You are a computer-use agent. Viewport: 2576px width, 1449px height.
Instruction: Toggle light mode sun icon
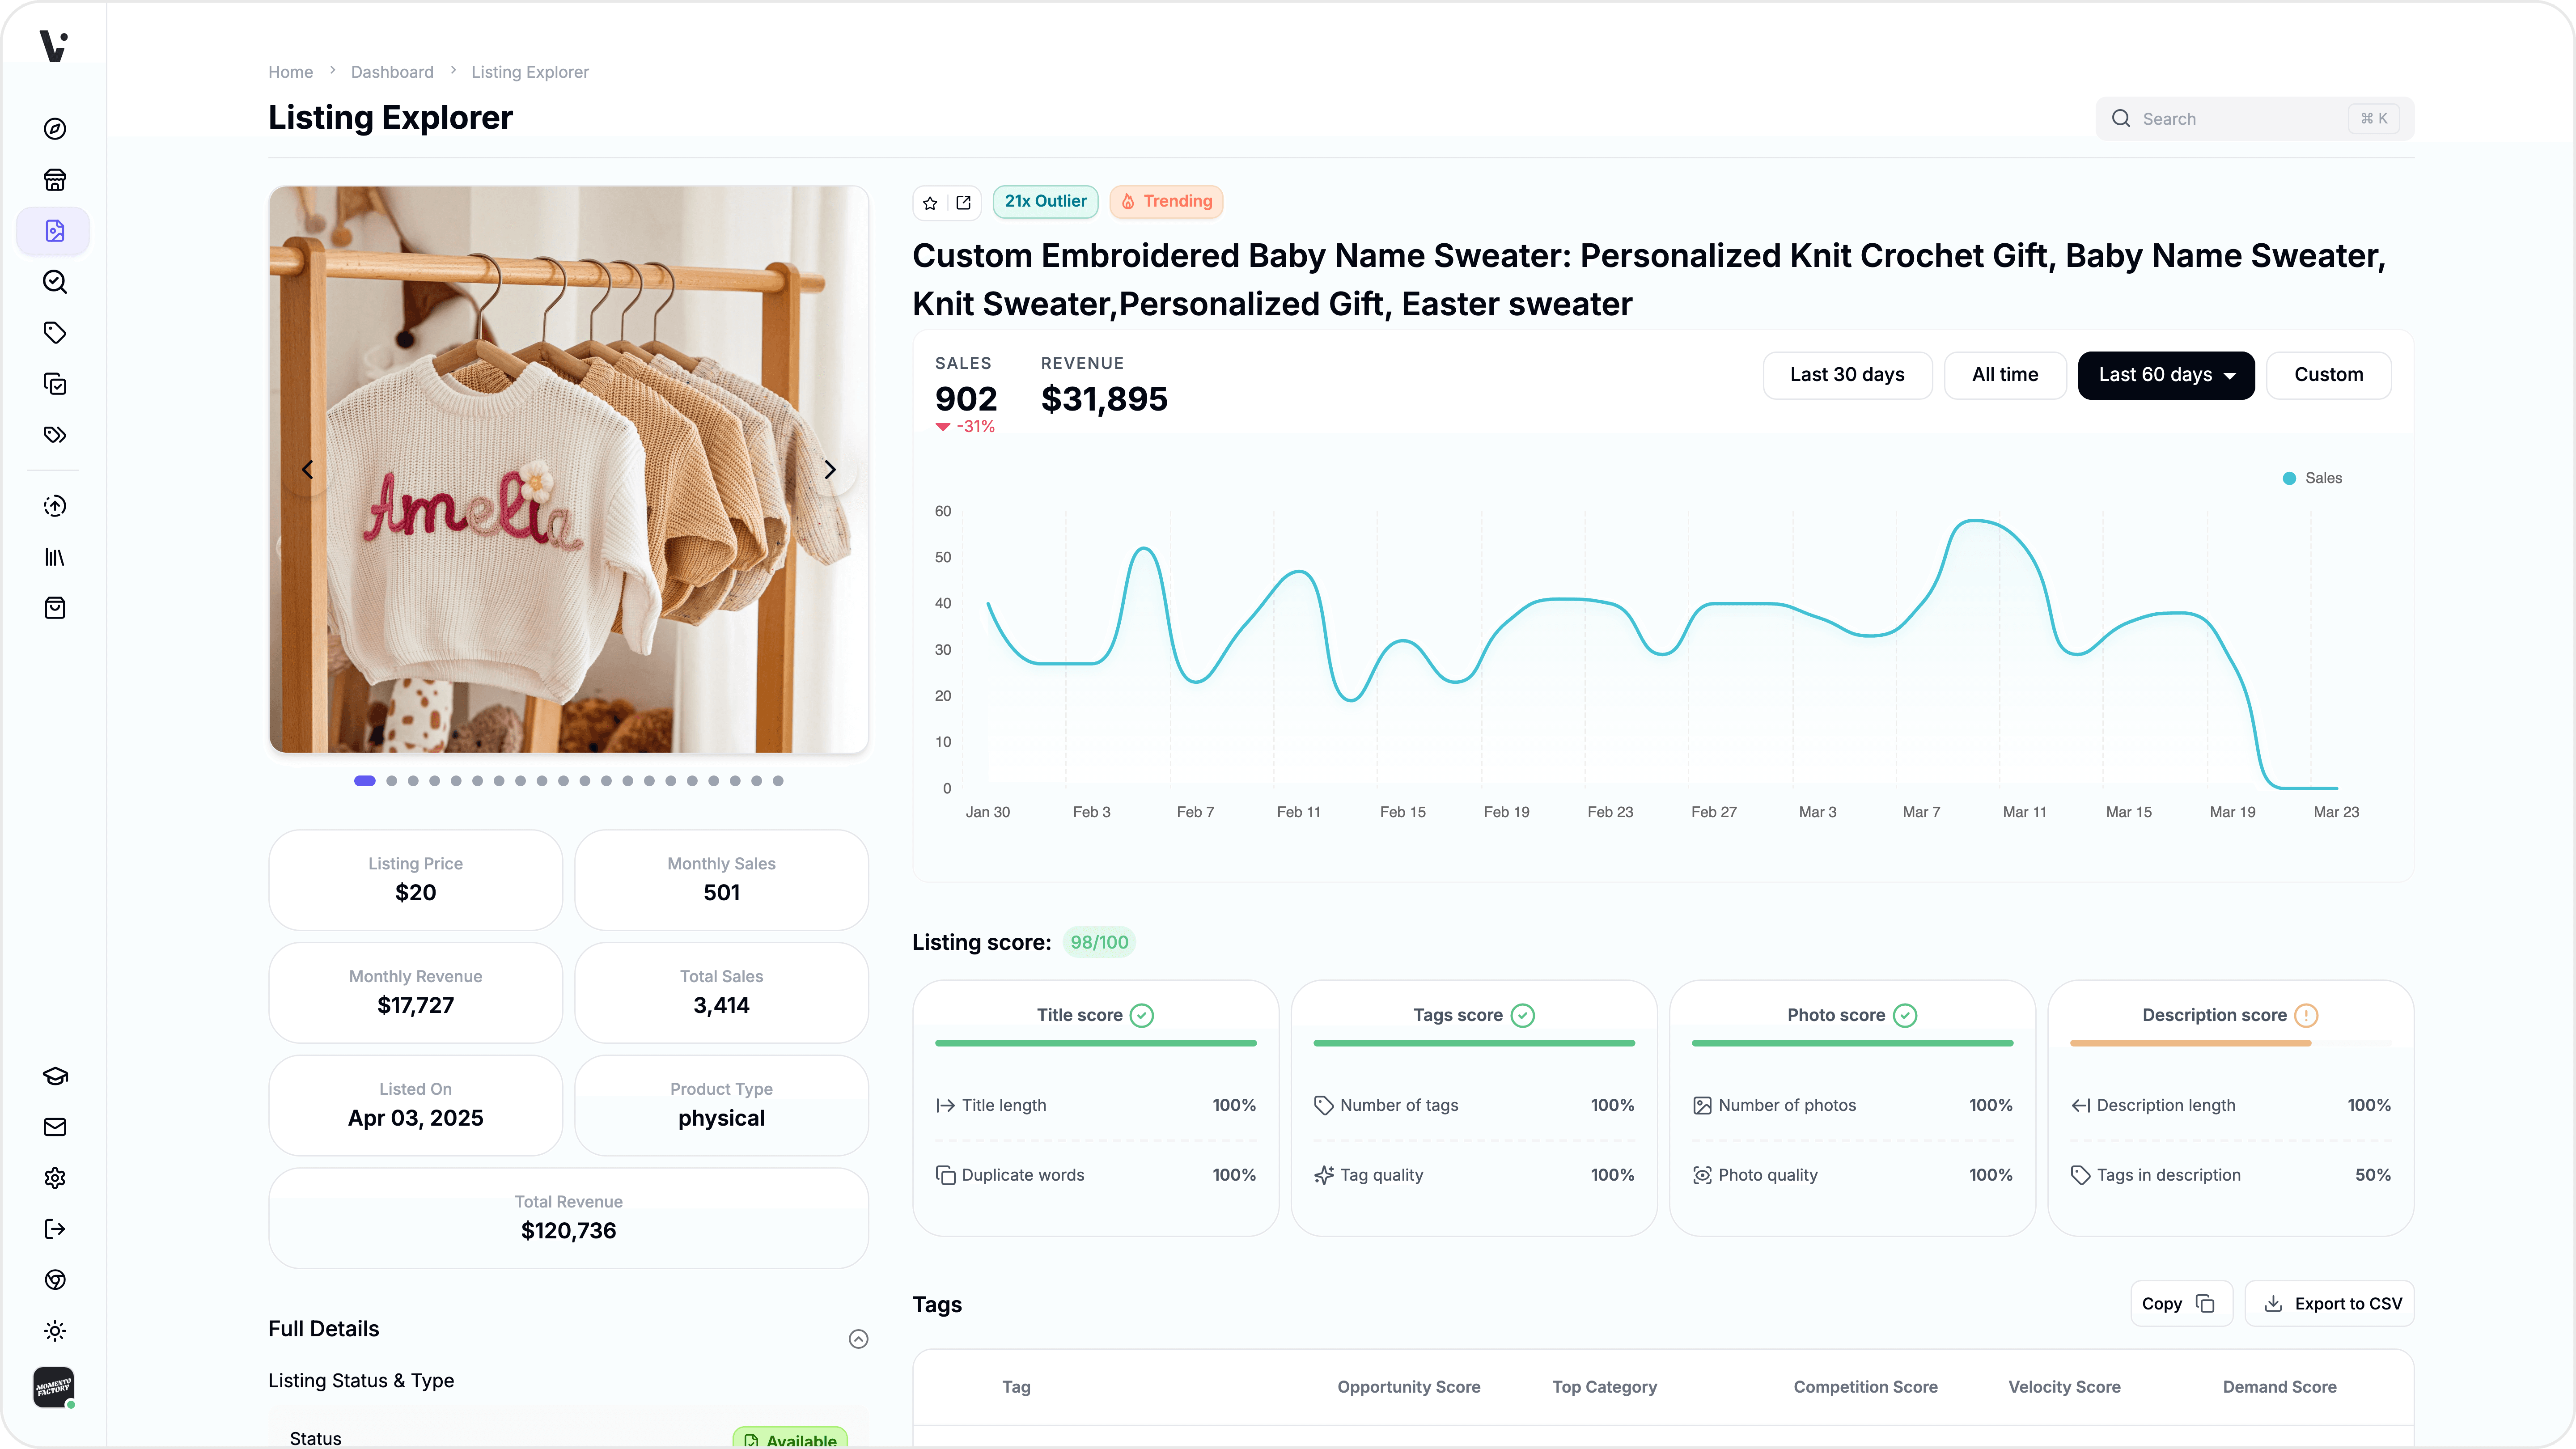point(55,1331)
